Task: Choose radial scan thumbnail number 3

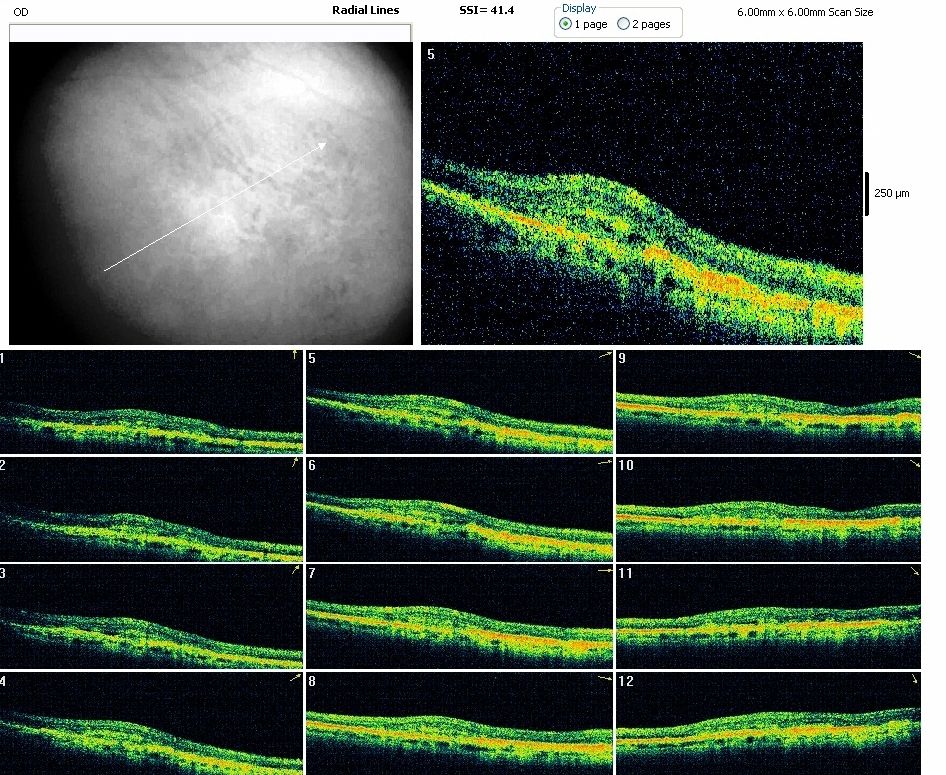Action: point(151,616)
